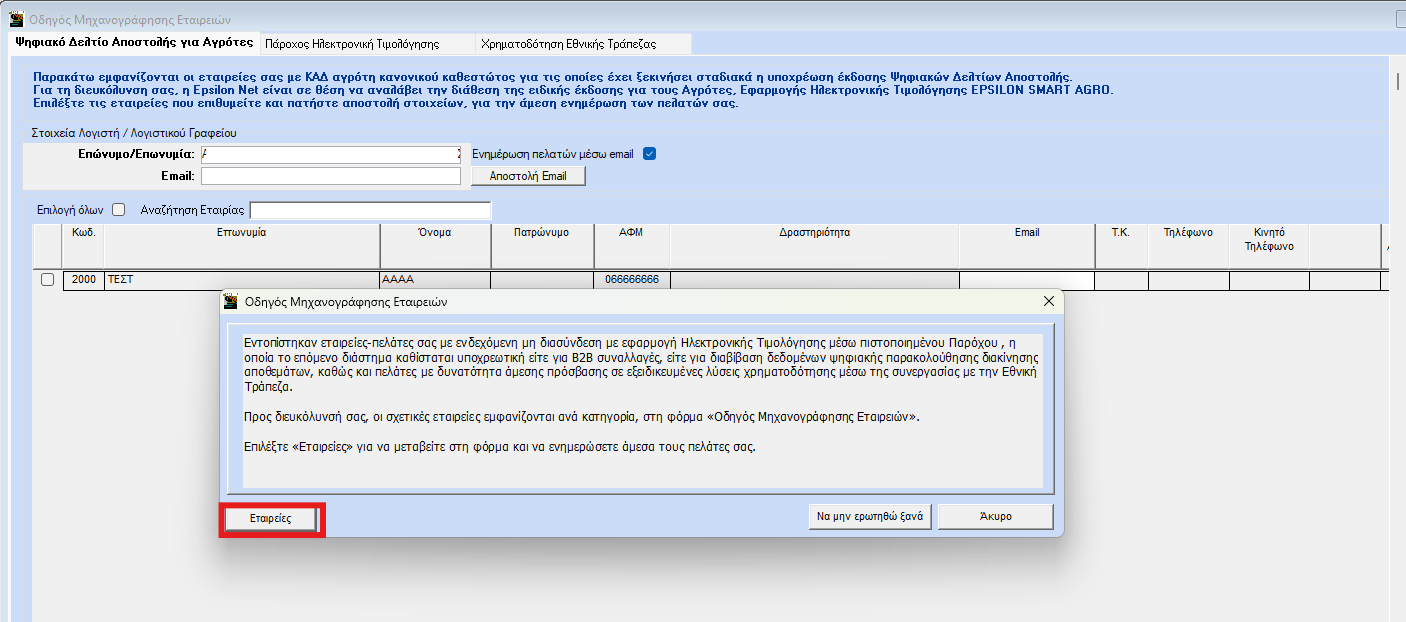Uncheck Ενημέρωση πελατών μέσω email checkbox
The image size is (1406, 622).
click(x=649, y=154)
